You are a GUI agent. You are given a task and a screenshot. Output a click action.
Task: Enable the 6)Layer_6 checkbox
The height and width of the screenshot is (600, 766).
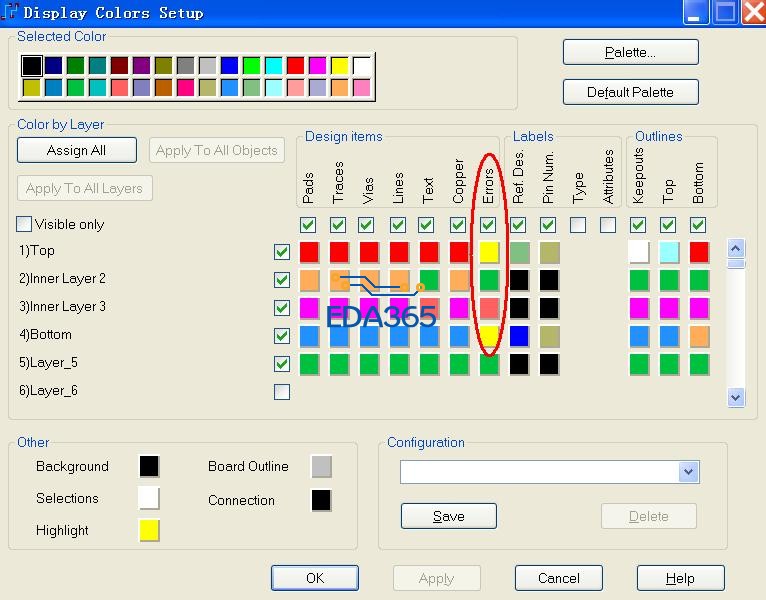(x=282, y=392)
